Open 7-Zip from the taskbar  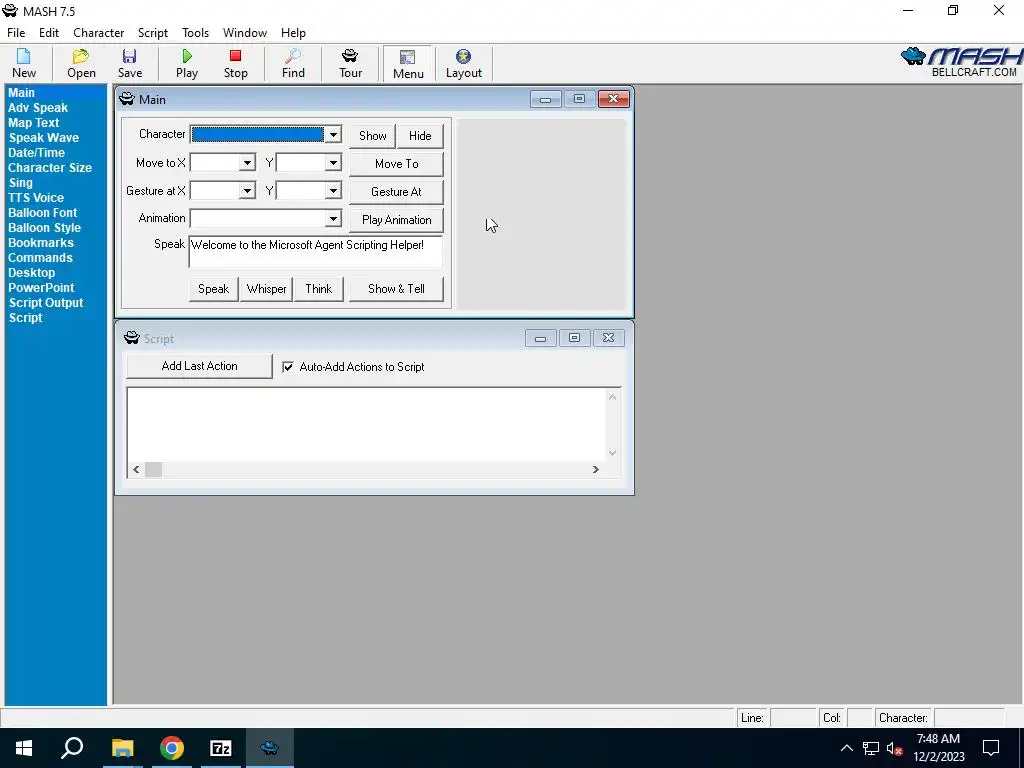tap(221, 748)
